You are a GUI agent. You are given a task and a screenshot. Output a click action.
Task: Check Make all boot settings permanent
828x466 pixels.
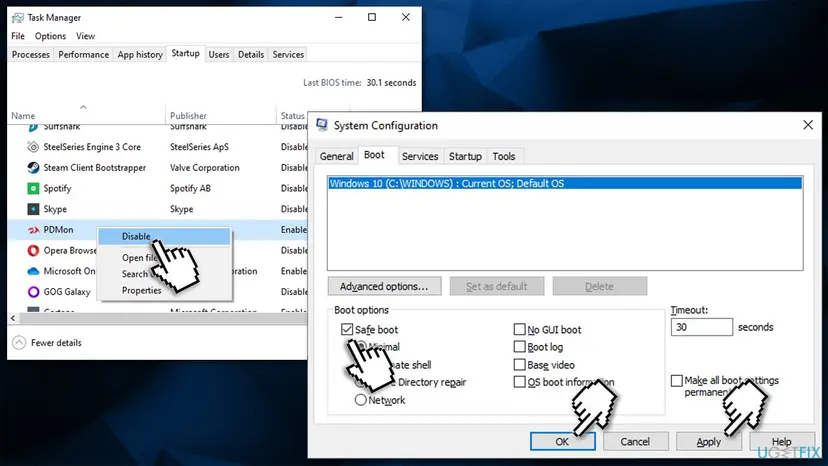pos(676,380)
